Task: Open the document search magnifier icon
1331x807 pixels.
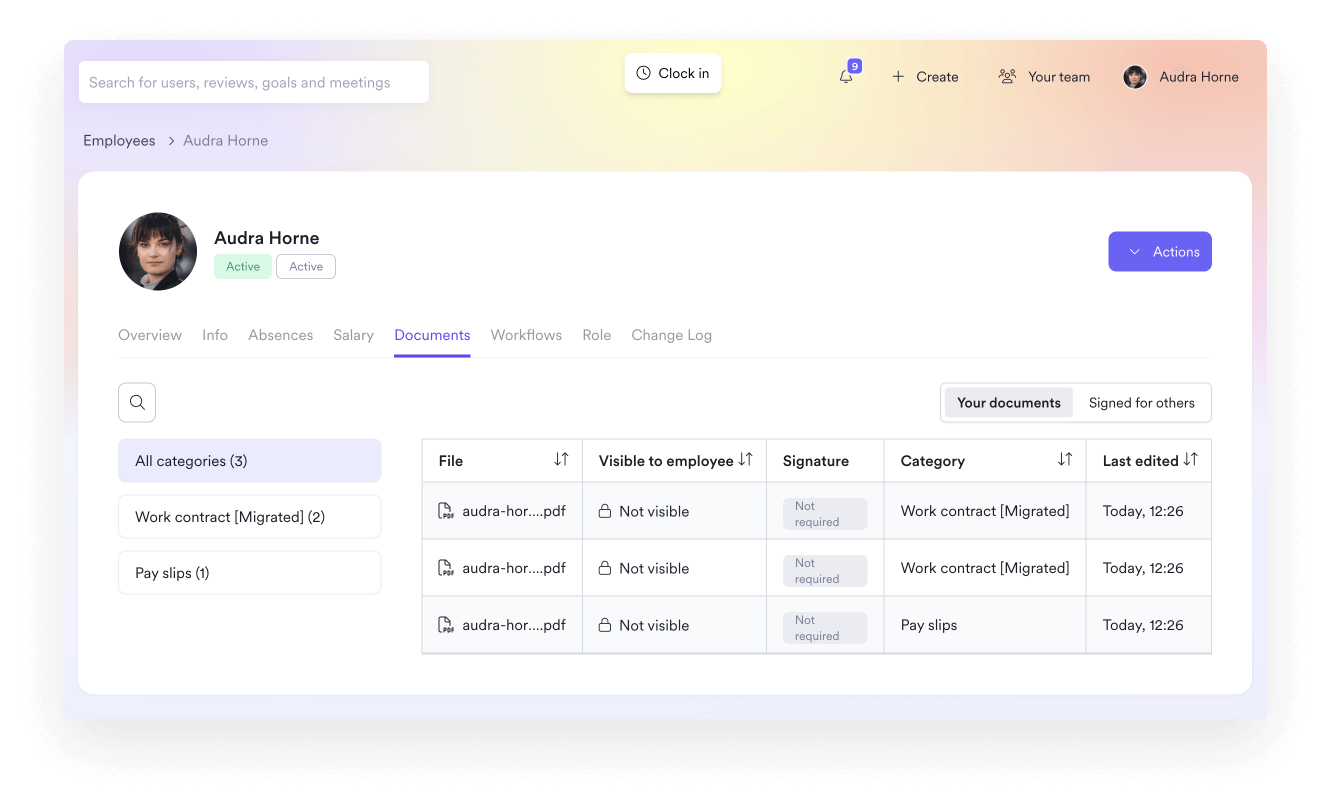Action: pos(137,402)
